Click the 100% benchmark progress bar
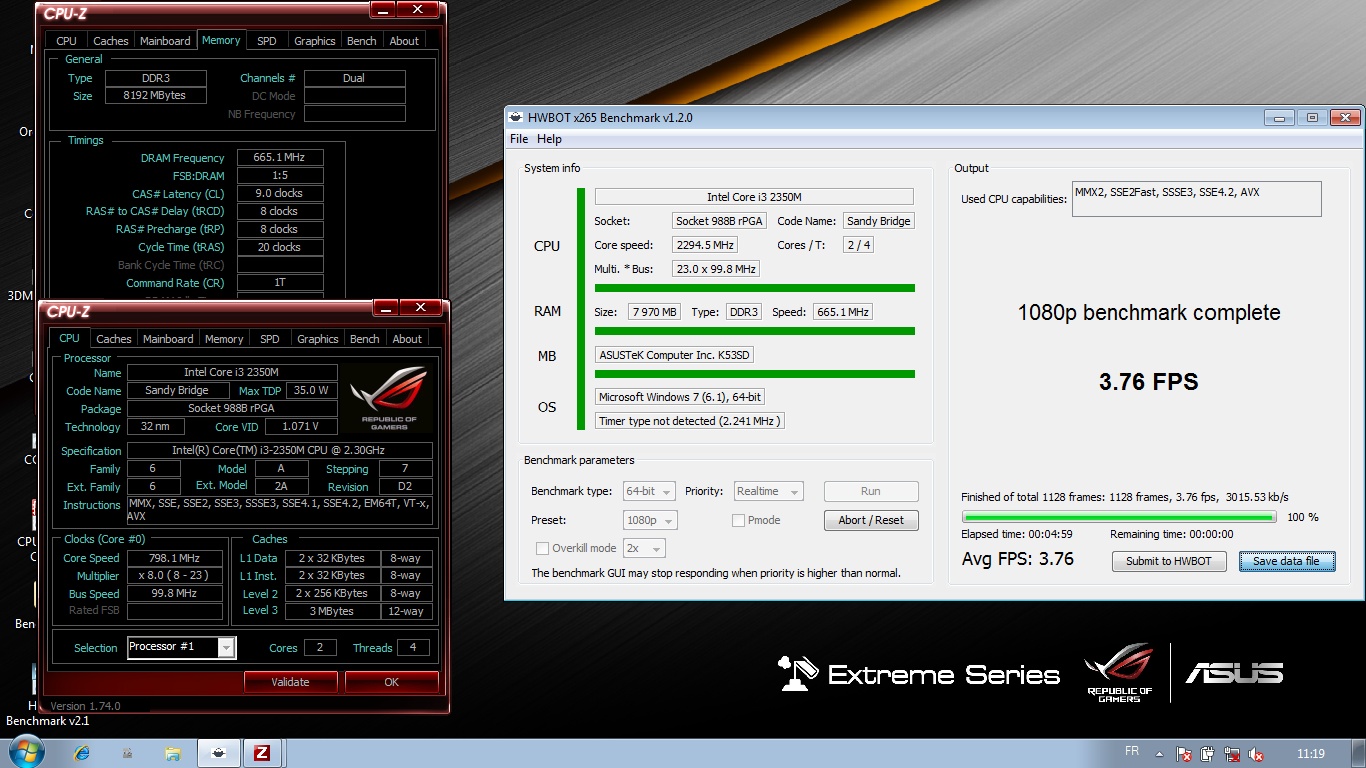Image resolution: width=1366 pixels, height=768 pixels. click(1119, 517)
